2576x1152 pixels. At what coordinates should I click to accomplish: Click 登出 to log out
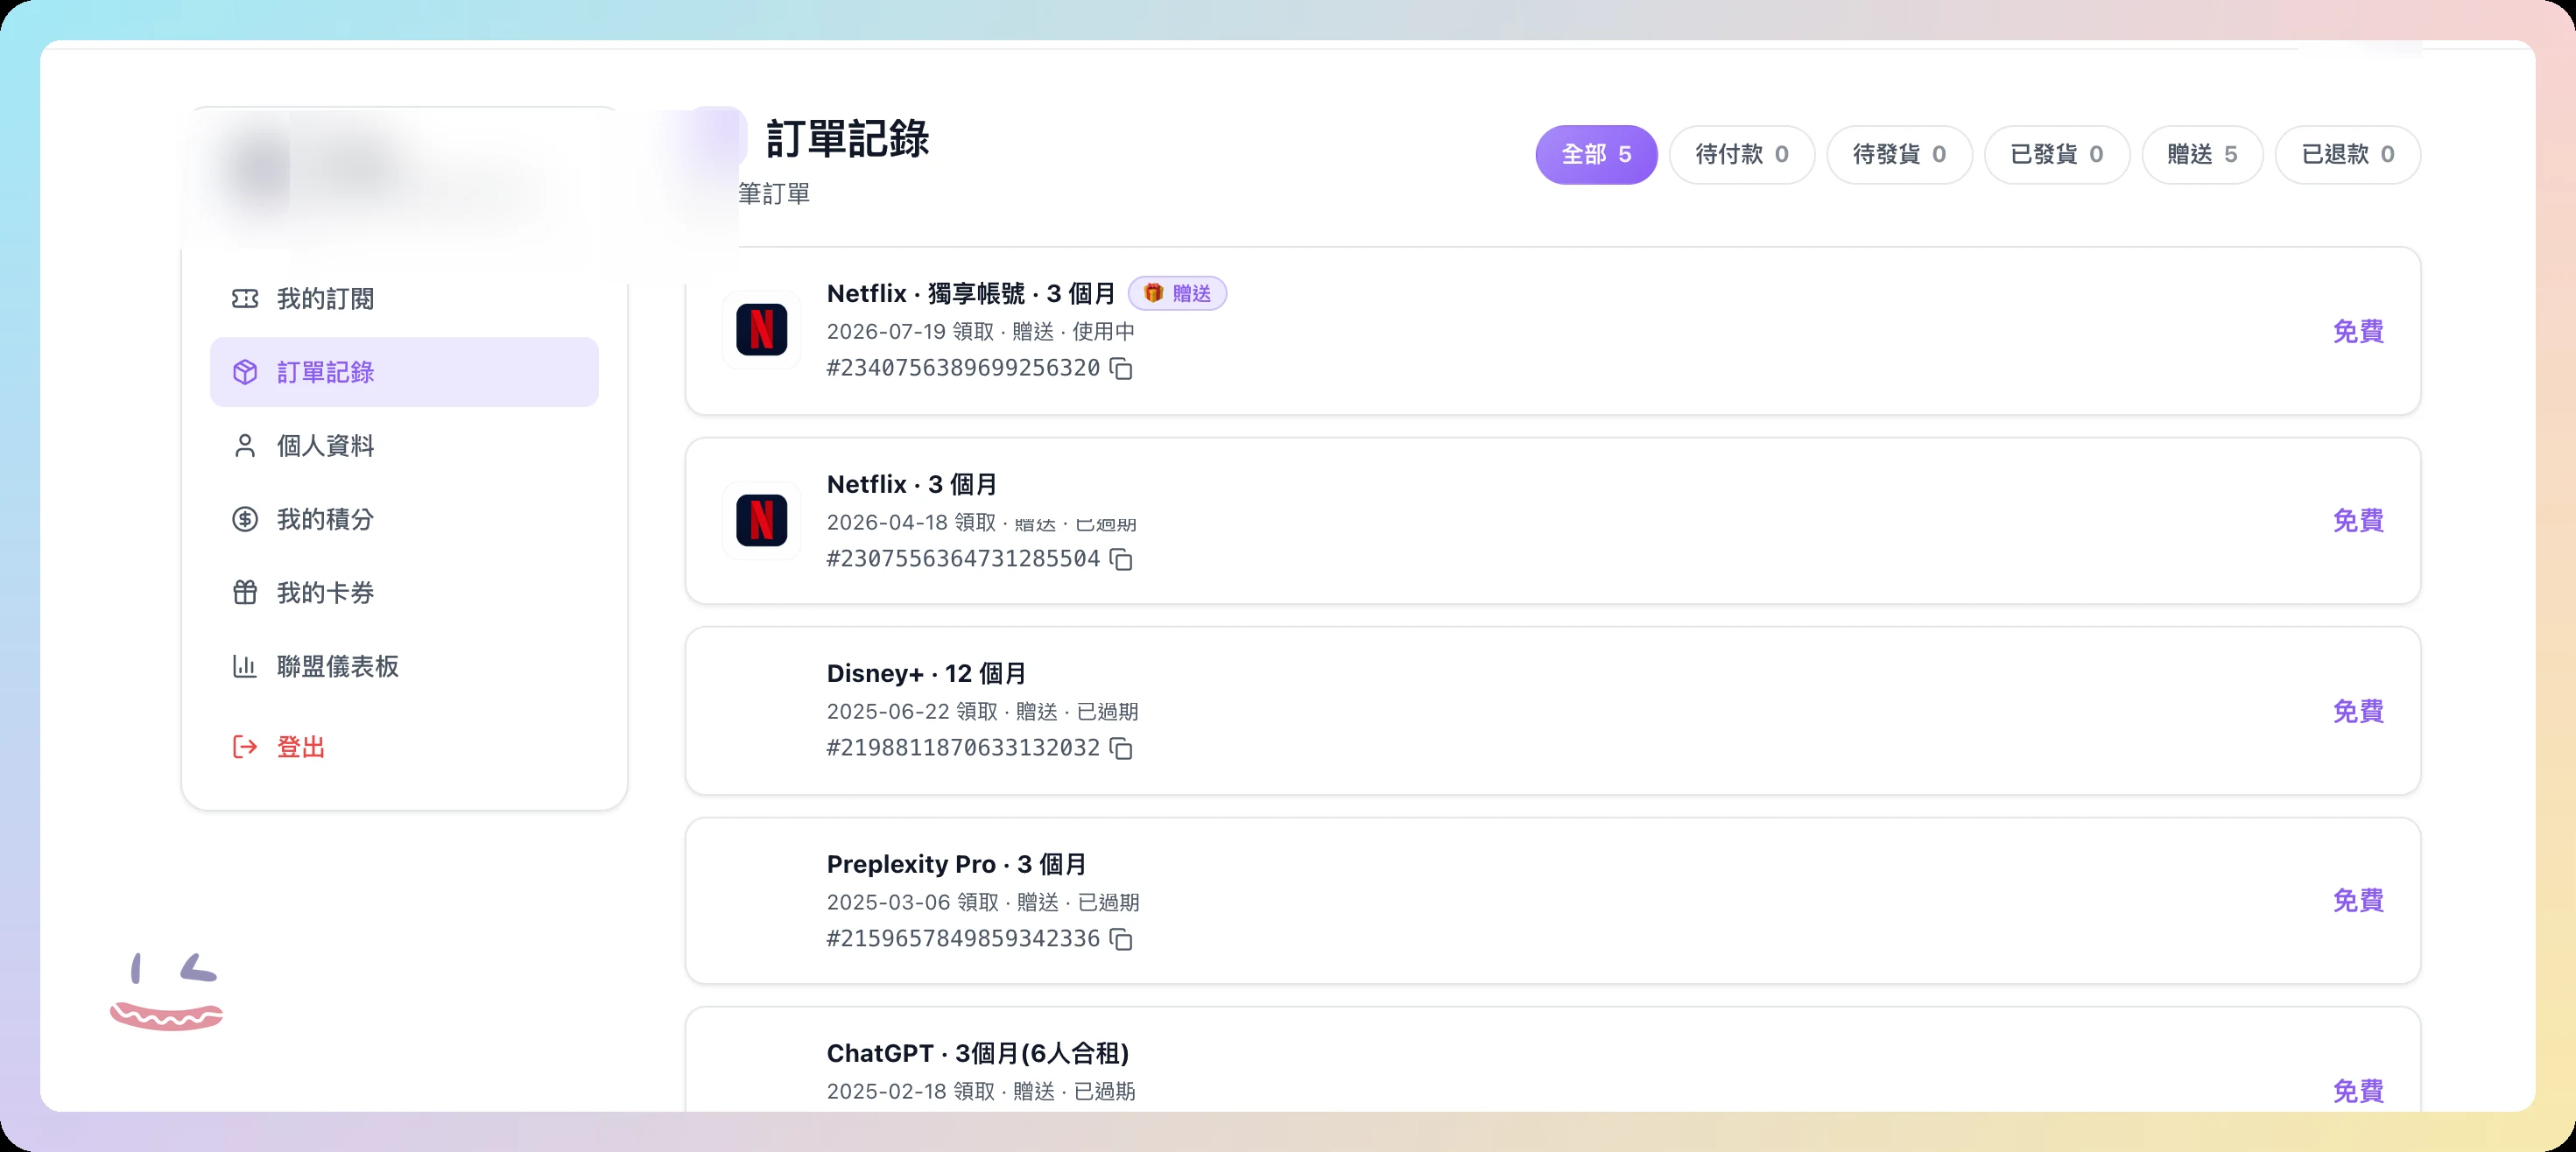coord(404,747)
